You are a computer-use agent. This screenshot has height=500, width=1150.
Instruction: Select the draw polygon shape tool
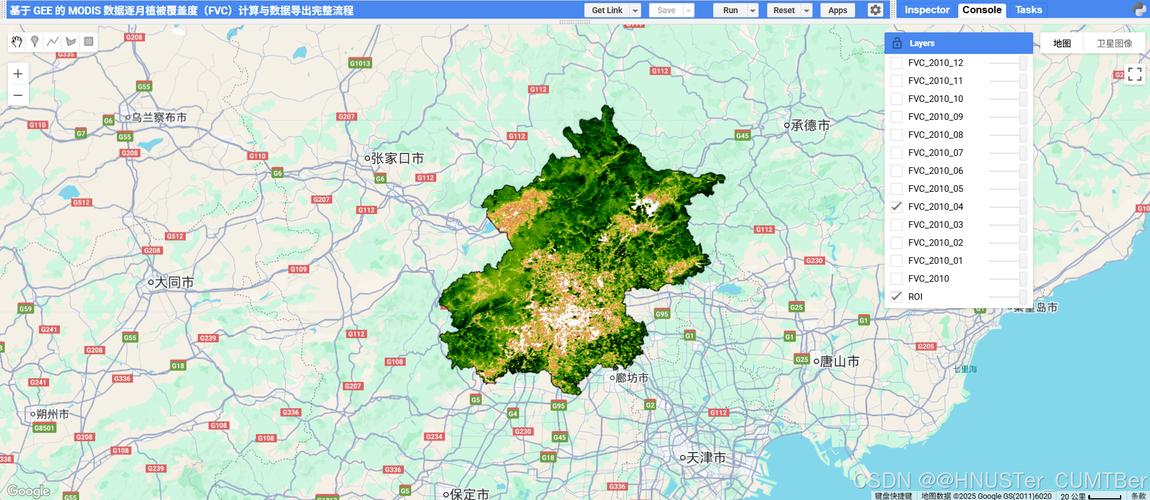click(71, 42)
